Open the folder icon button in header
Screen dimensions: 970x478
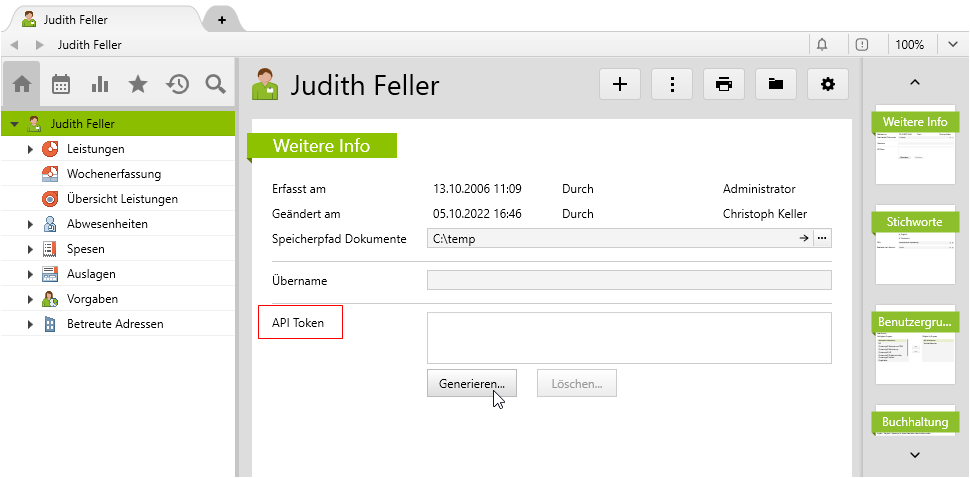pos(775,85)
